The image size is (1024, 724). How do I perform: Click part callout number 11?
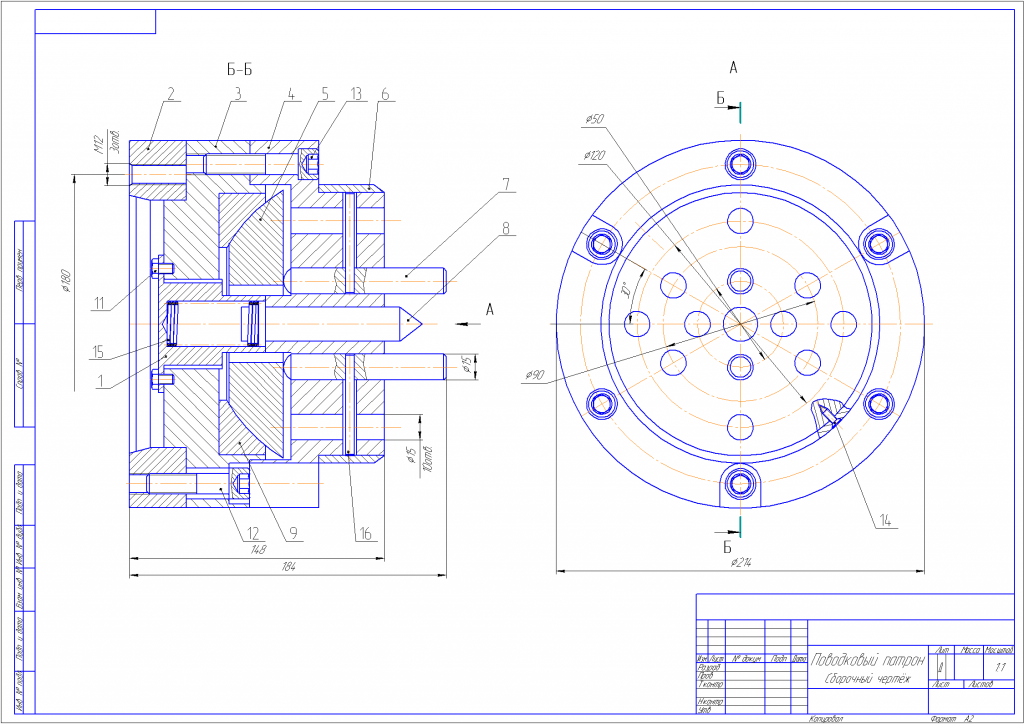coord(99,303)
